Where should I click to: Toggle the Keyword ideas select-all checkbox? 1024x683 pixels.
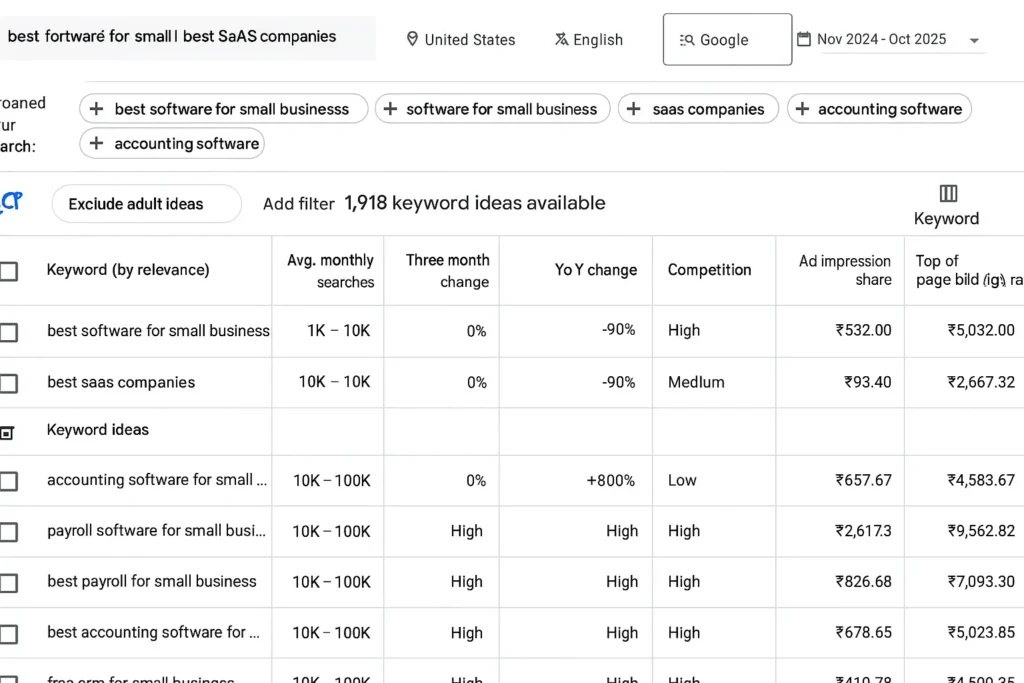click(x=10, y=431)
